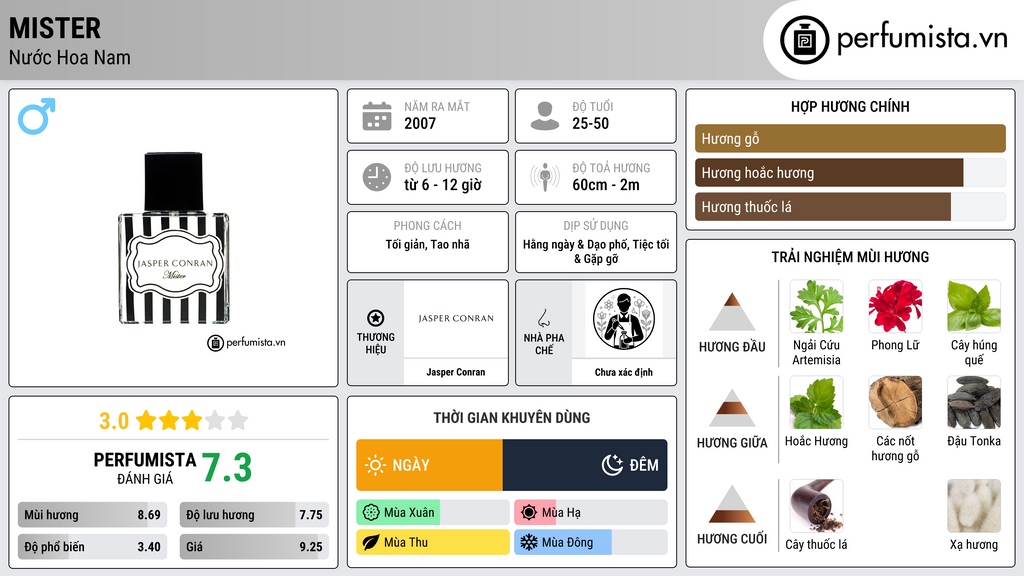Click the Giá 9.25 score bar
This screenshot has height=576, width=1024.
click(x=254, y=547)
